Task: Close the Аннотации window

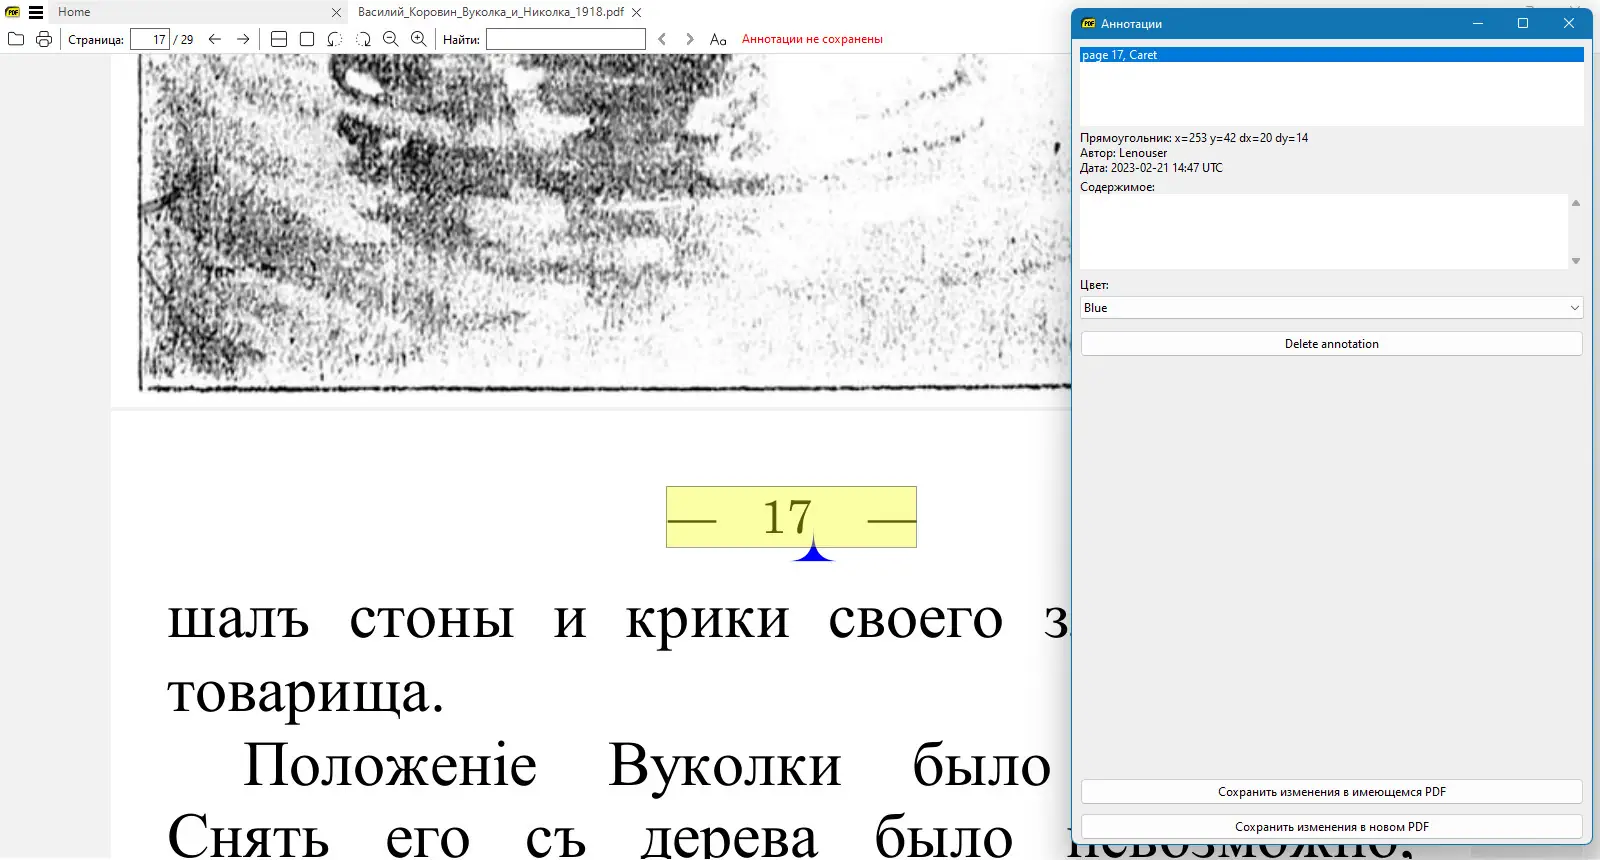Action: (x=1569, y=23)
